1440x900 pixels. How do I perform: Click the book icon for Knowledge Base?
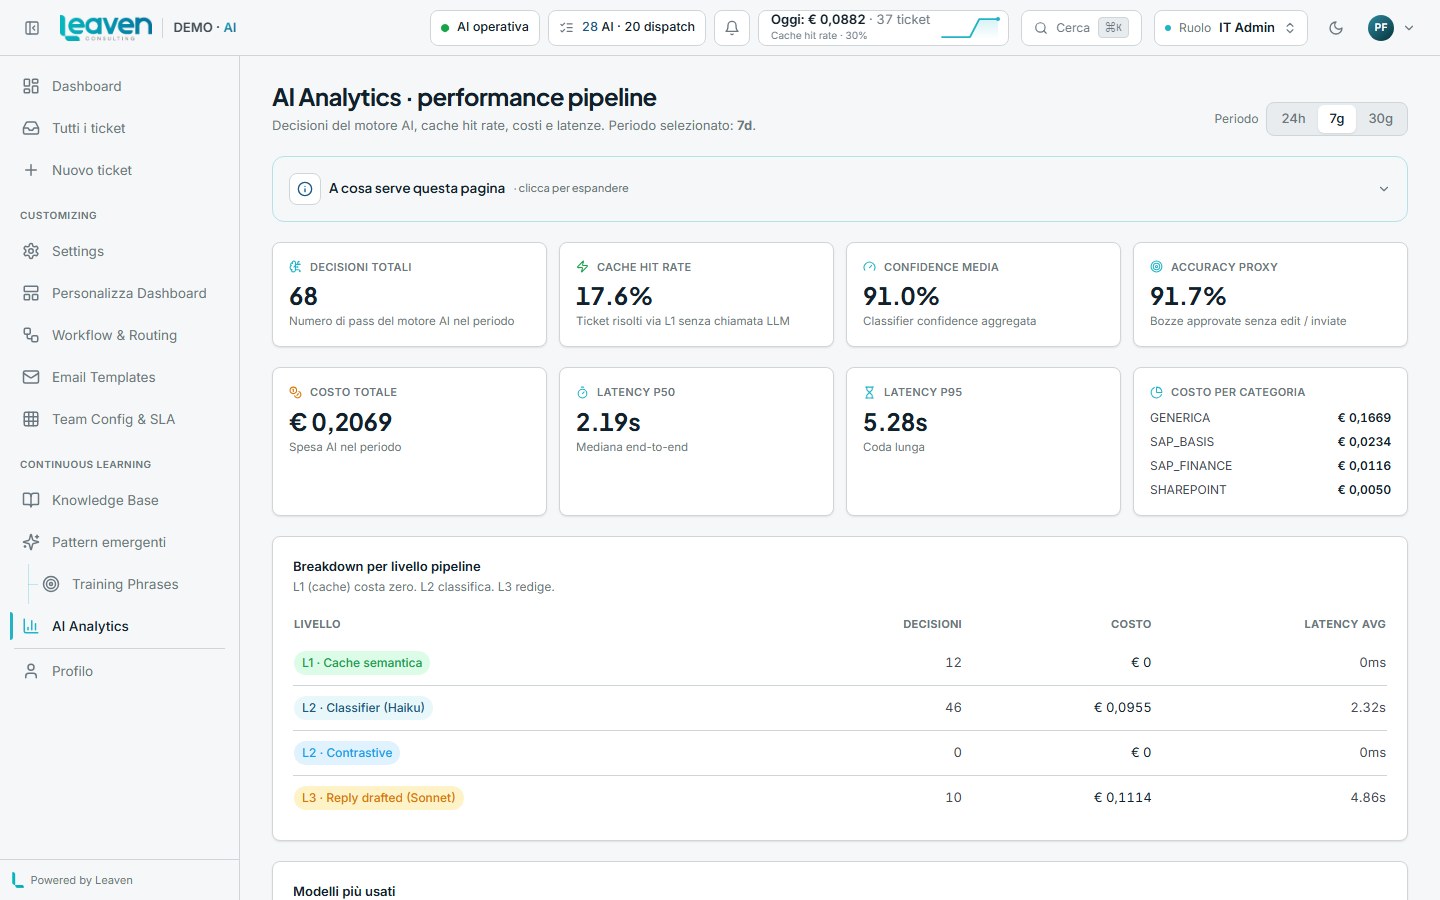click(x=31, y=500)
